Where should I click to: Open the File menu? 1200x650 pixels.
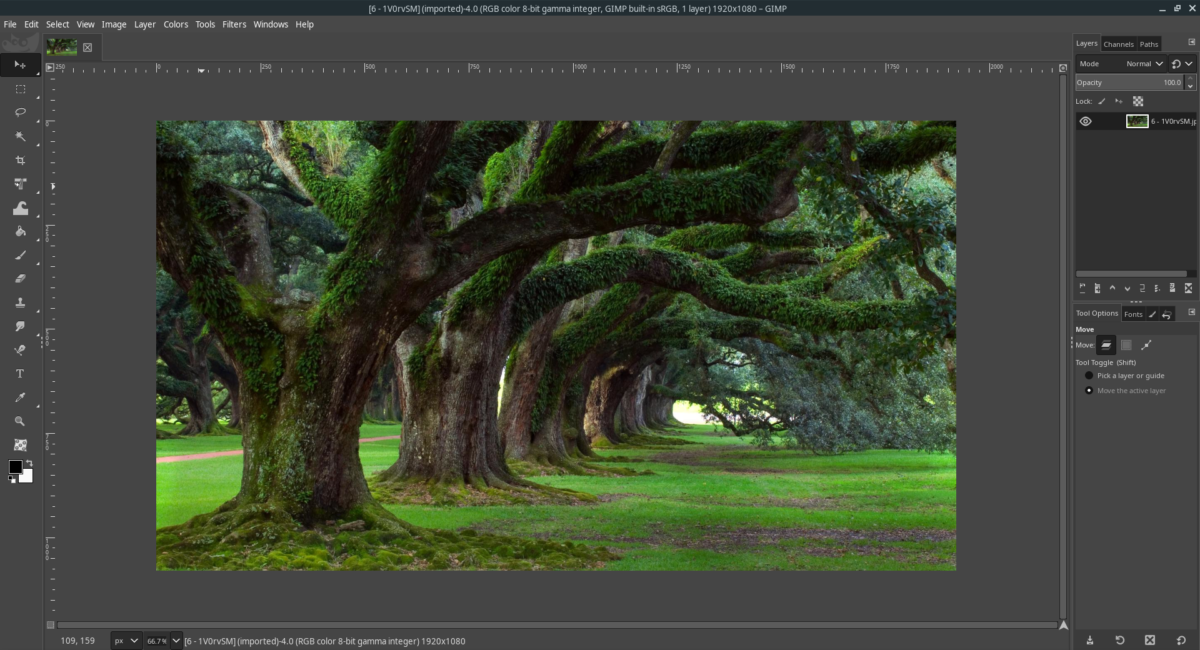point(10,24)
